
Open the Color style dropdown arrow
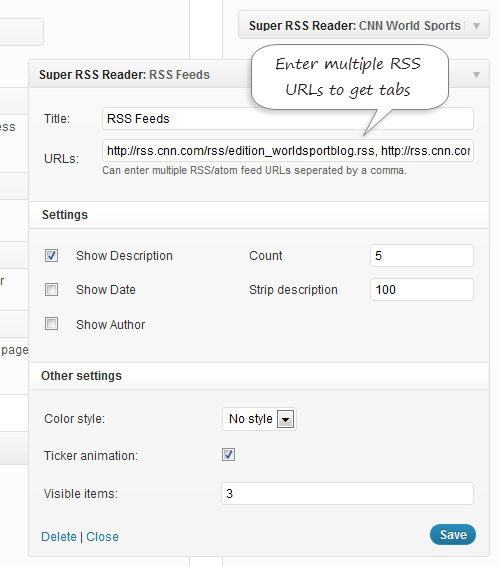(285, 419)
